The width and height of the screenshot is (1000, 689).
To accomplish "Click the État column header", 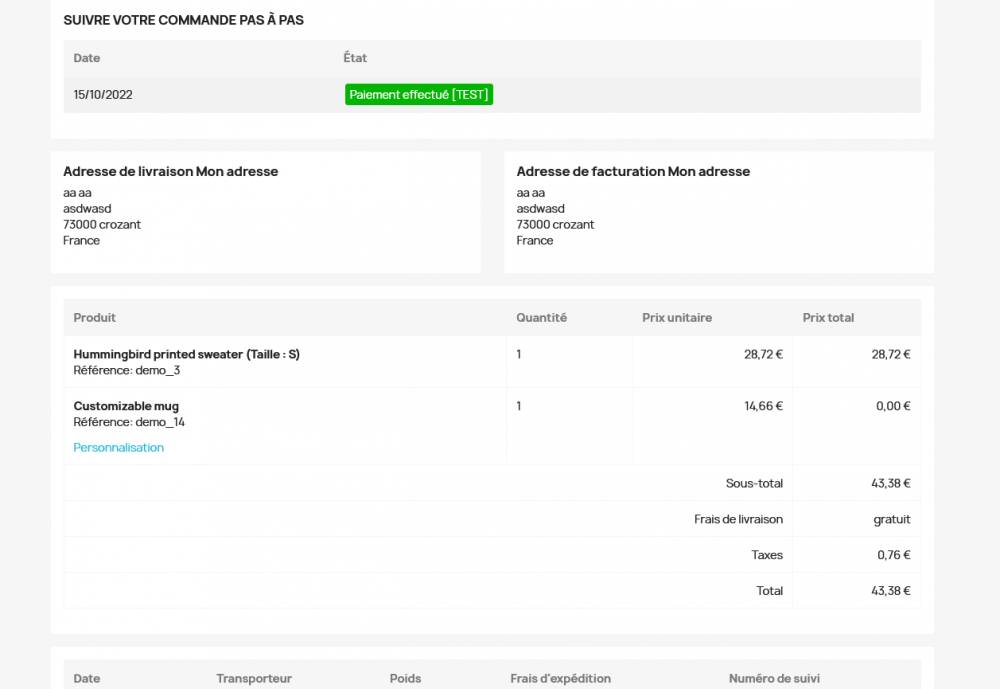I will tap(355, 58).
